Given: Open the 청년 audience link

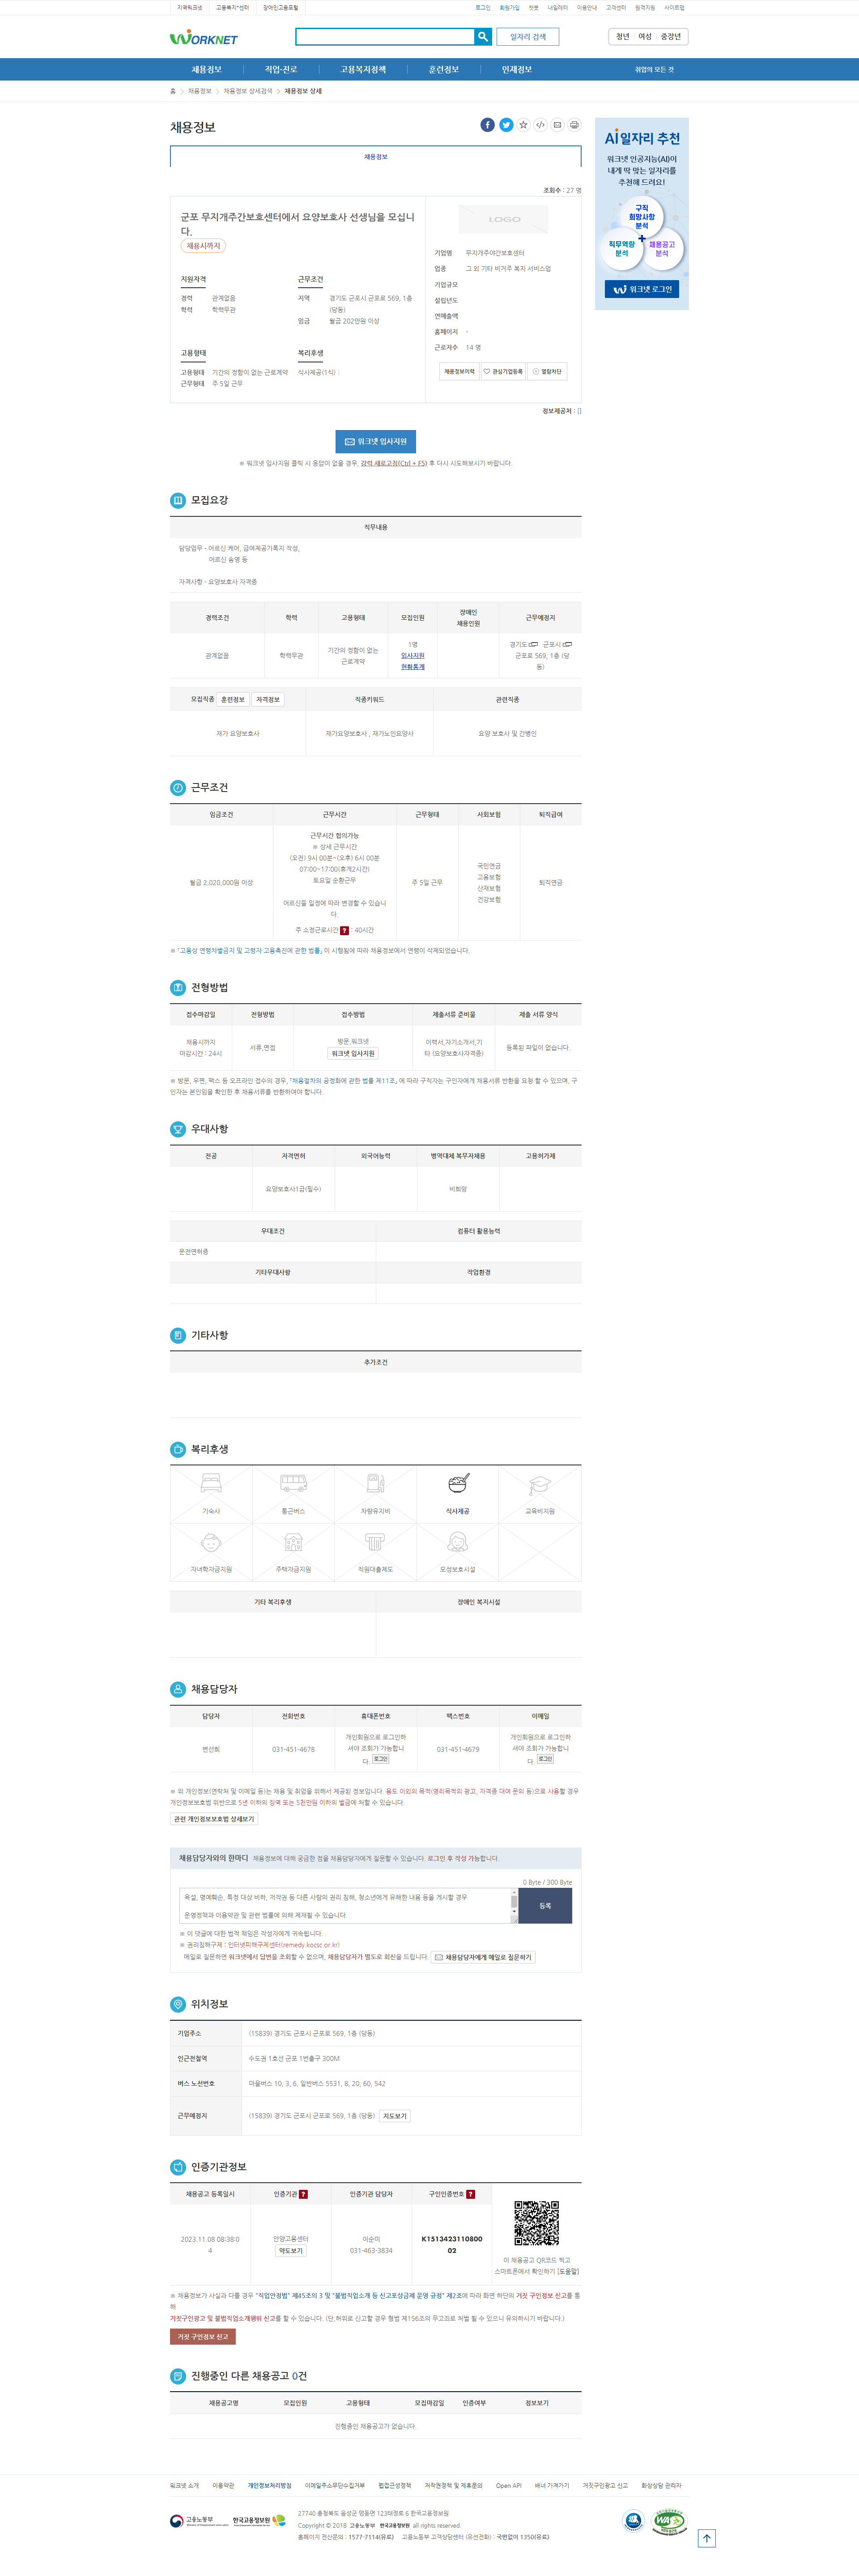Looking at the screenshot, I should click(x=623, y=37).
